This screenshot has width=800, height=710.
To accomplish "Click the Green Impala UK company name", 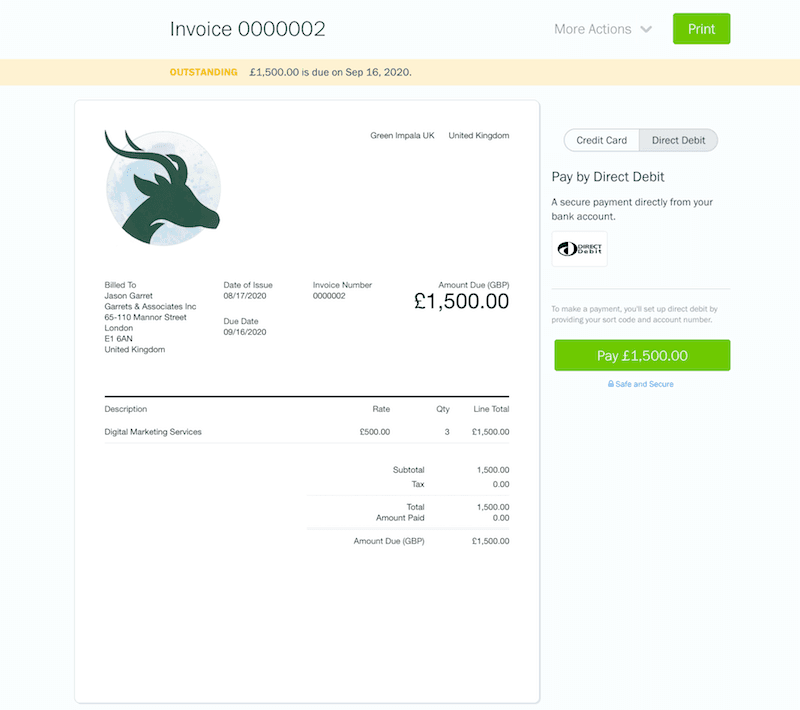I will (x=402, y=135).
